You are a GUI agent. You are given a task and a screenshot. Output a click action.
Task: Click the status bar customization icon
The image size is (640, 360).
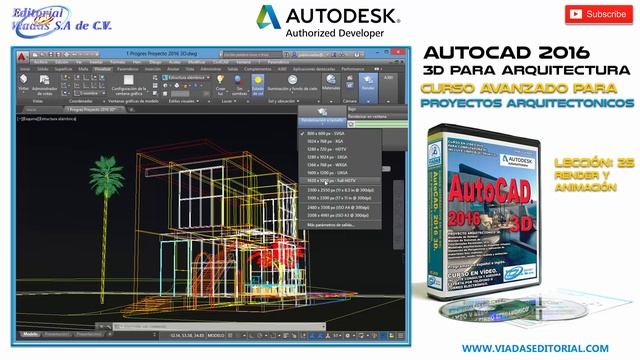coord(400,336)
